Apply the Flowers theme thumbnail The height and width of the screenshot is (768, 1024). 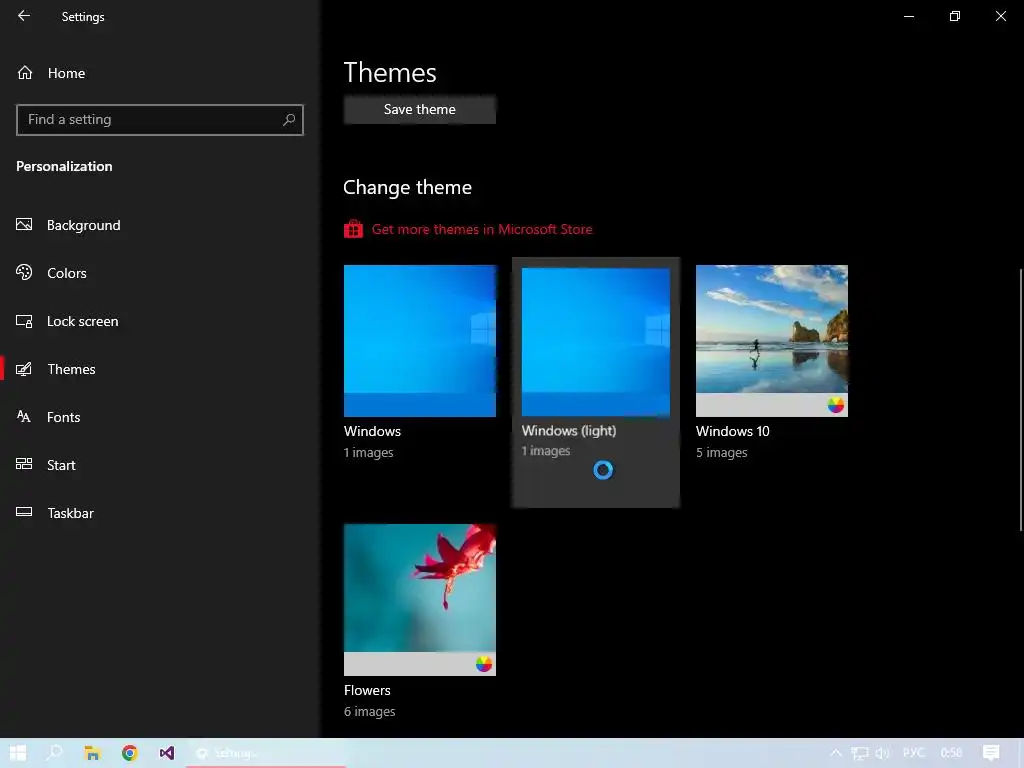tap(420, 600)
